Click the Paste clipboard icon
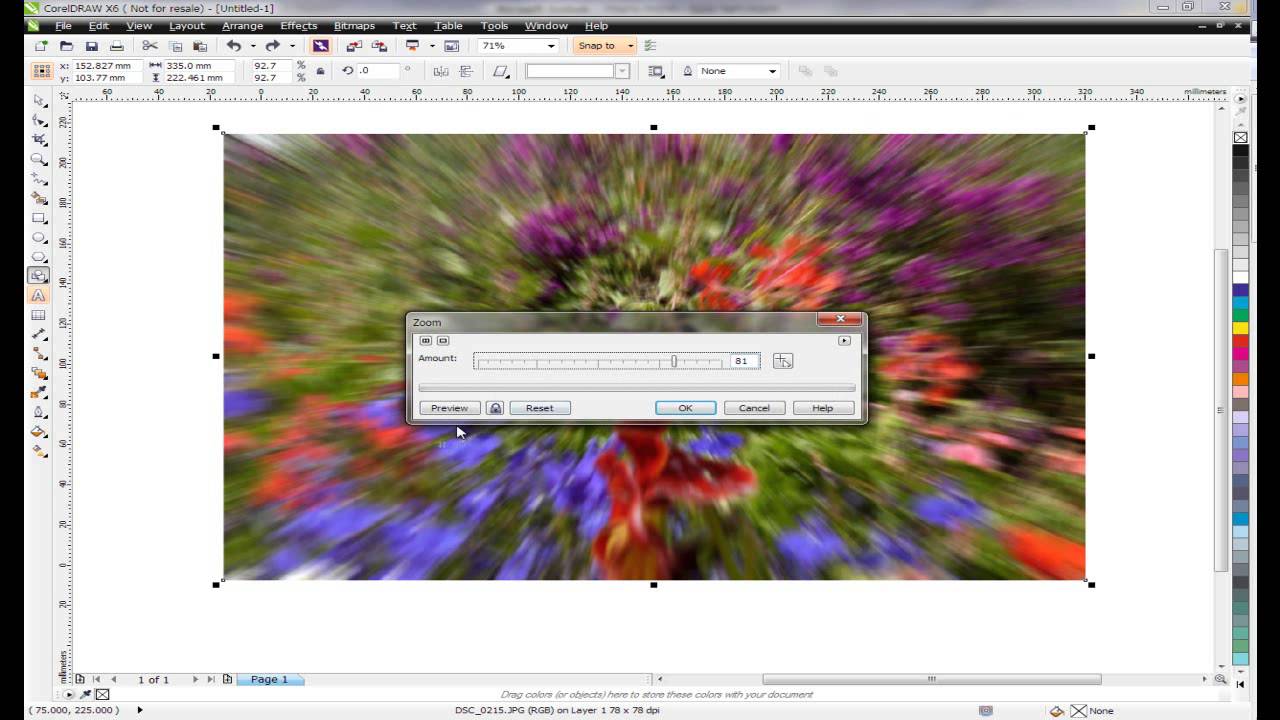This screenshot has height=720, width=1280. pos(200,46)
